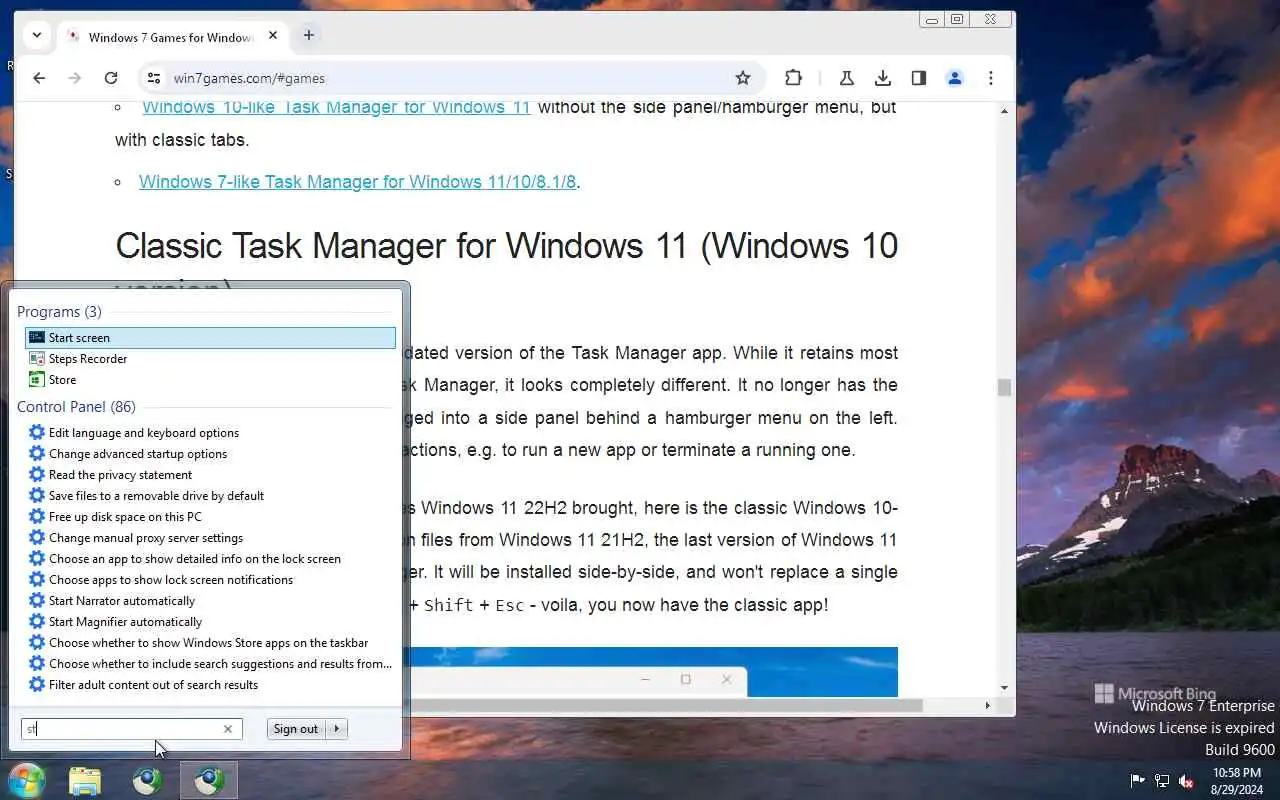Click the green Store icon
The height and width of the screenshot is (800, 1280).
tap(37, 380)
